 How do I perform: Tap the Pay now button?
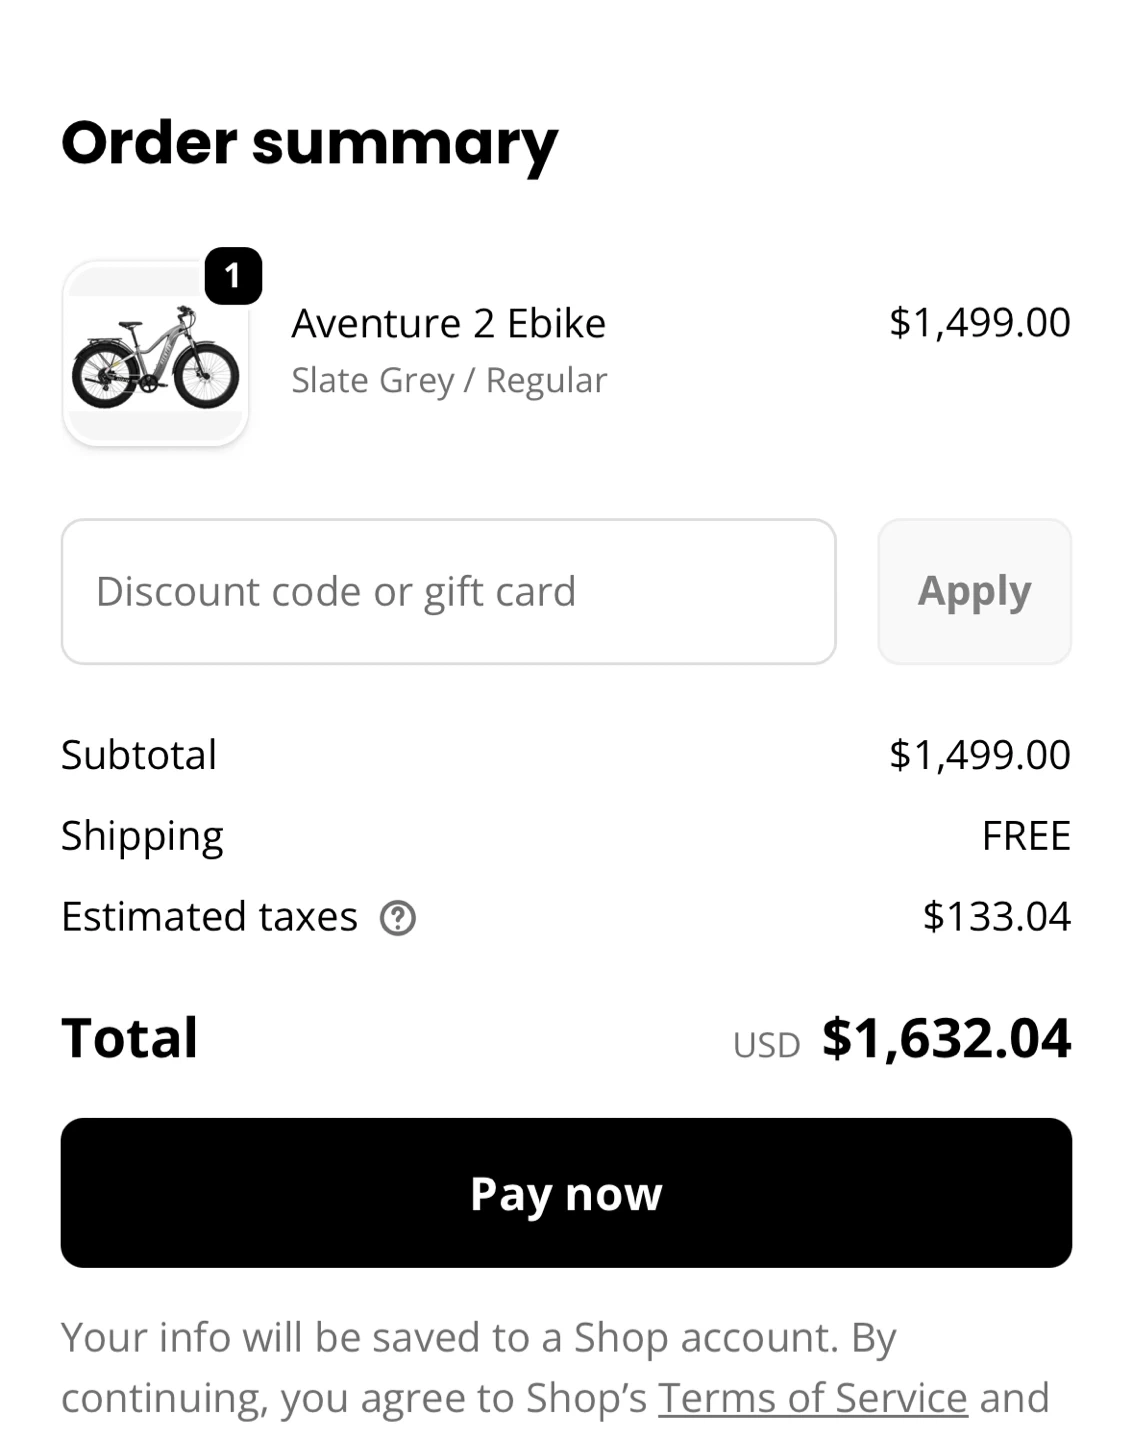566,1193
